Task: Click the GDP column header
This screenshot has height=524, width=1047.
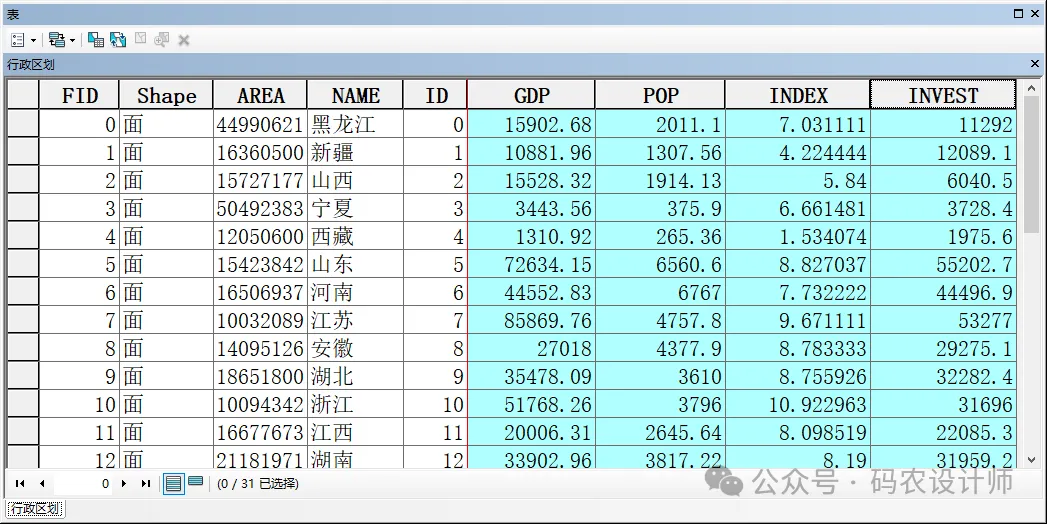Action: [531, 96]
